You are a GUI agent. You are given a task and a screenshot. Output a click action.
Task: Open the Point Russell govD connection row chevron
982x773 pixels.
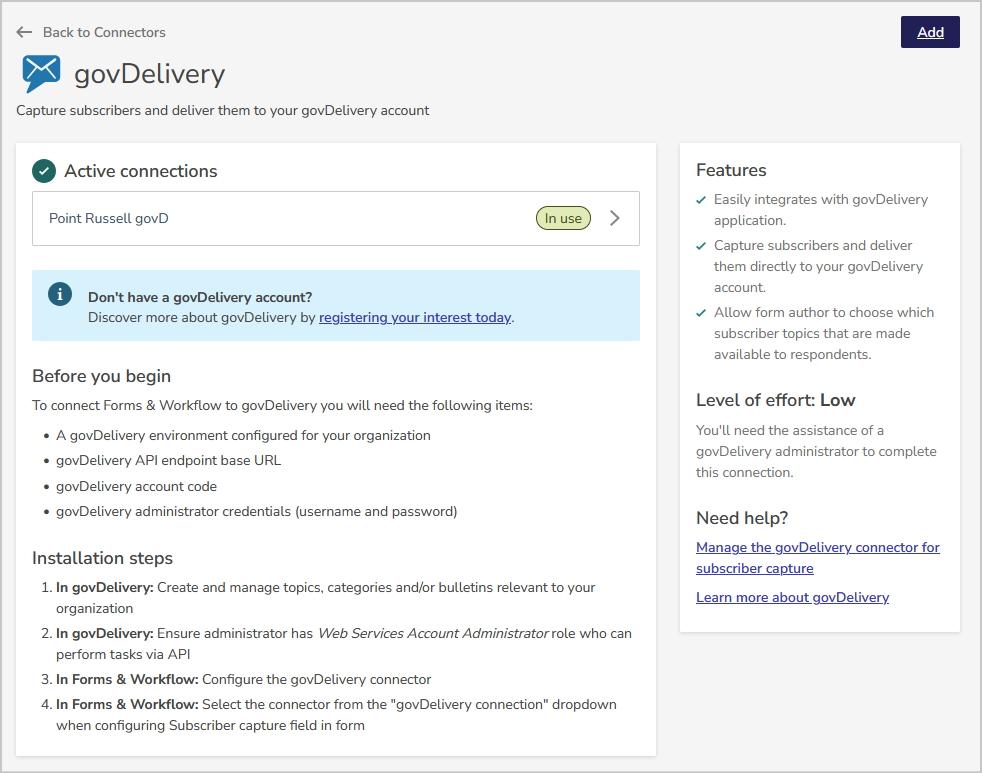pyautogui.click(x=615, y=217)
